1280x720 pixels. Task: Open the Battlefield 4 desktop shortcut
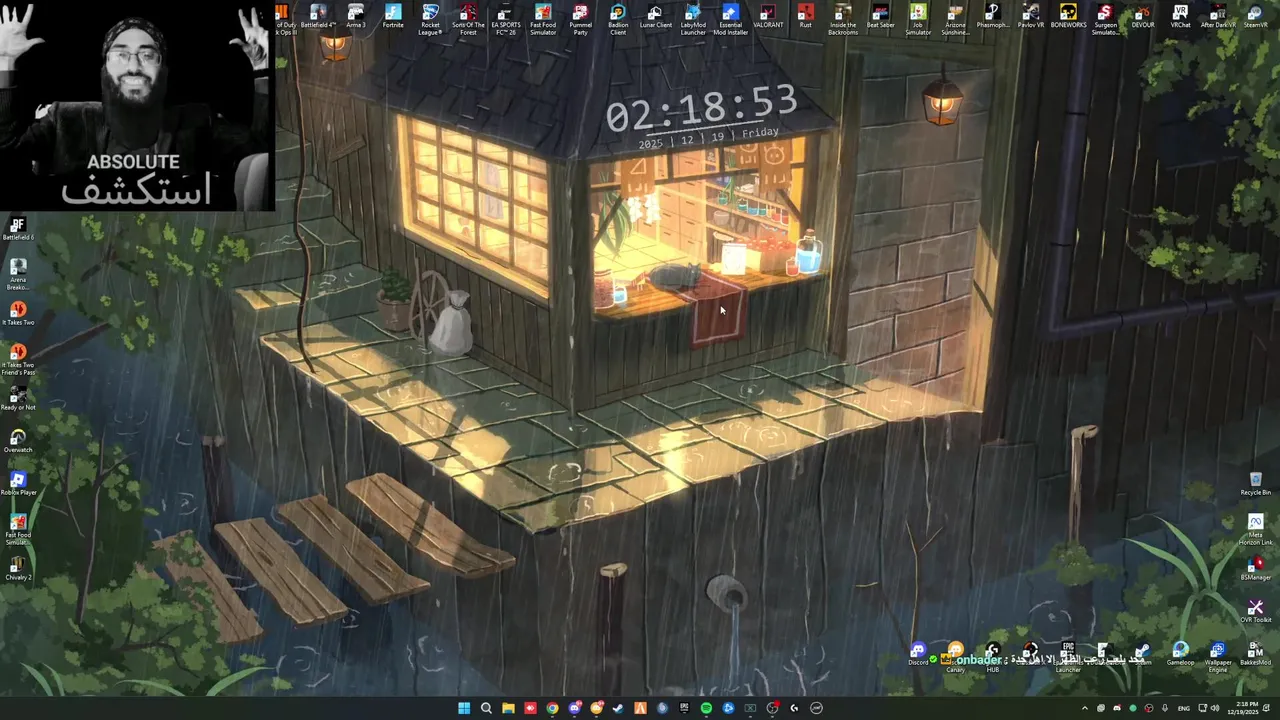(x=318, y=16)
